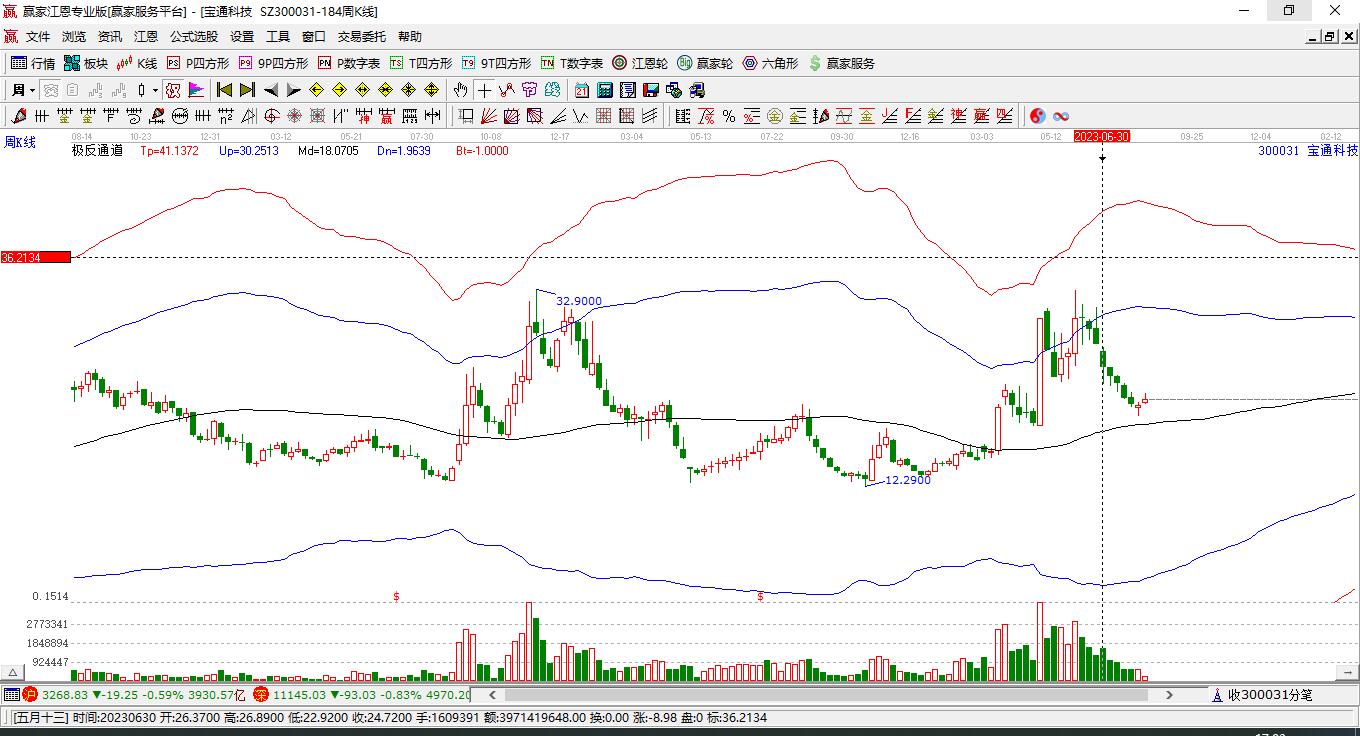The height and width of the screenshot is (736, 1360).
Task: Open the 工具 menu
Action: [278, 37]
